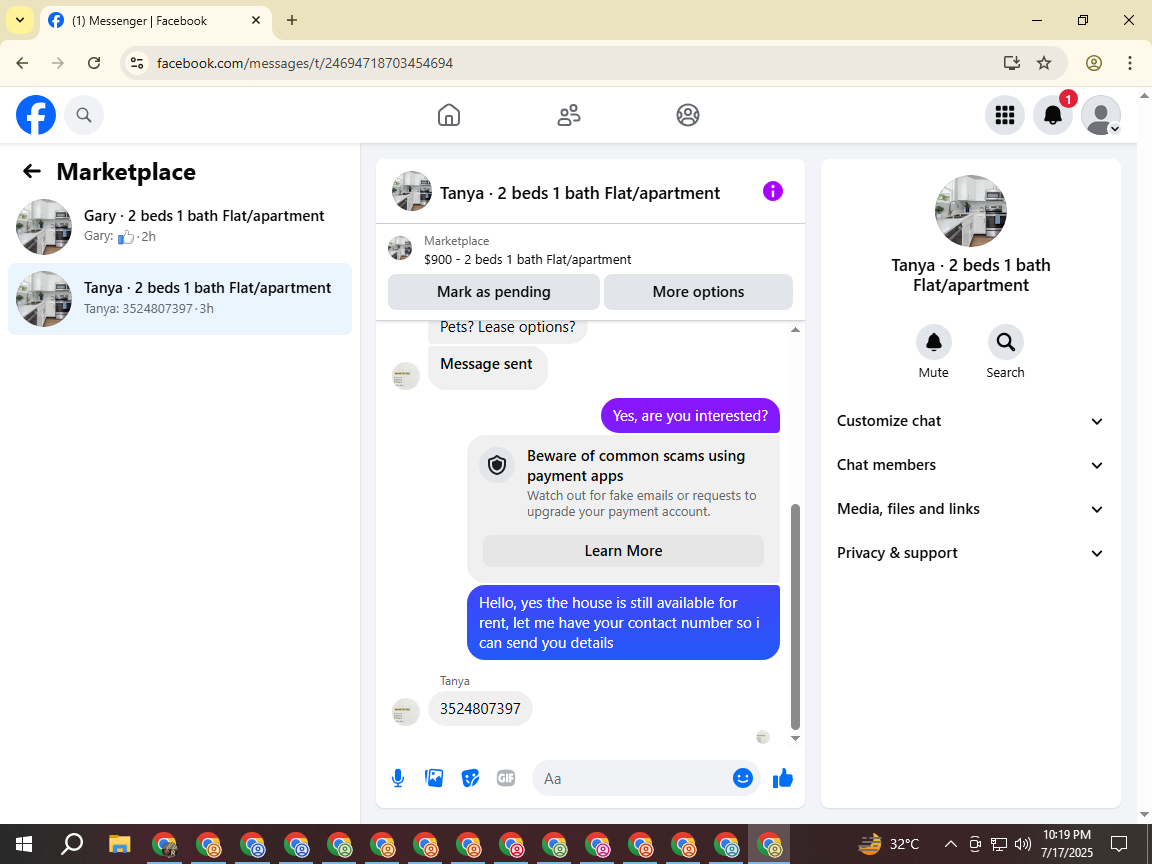Click the chat scrollbar thumb
This screenshot has height=864, width=1152.
pyautogui.click(x=795, y=616)
